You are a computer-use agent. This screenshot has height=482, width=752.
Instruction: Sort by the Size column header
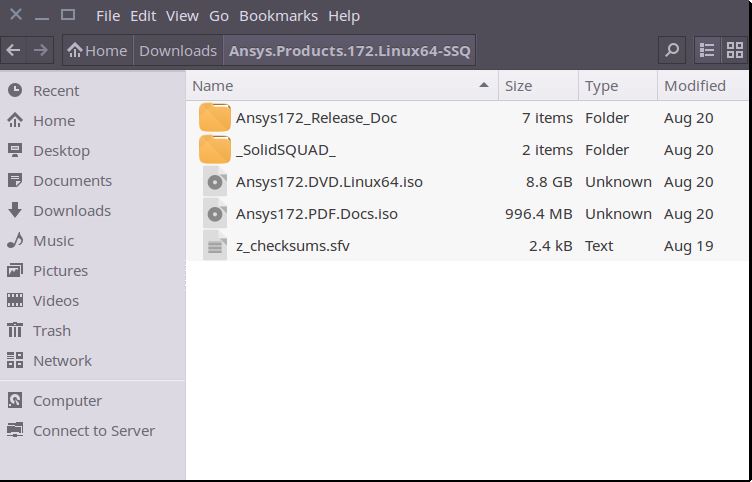point(538,86)
